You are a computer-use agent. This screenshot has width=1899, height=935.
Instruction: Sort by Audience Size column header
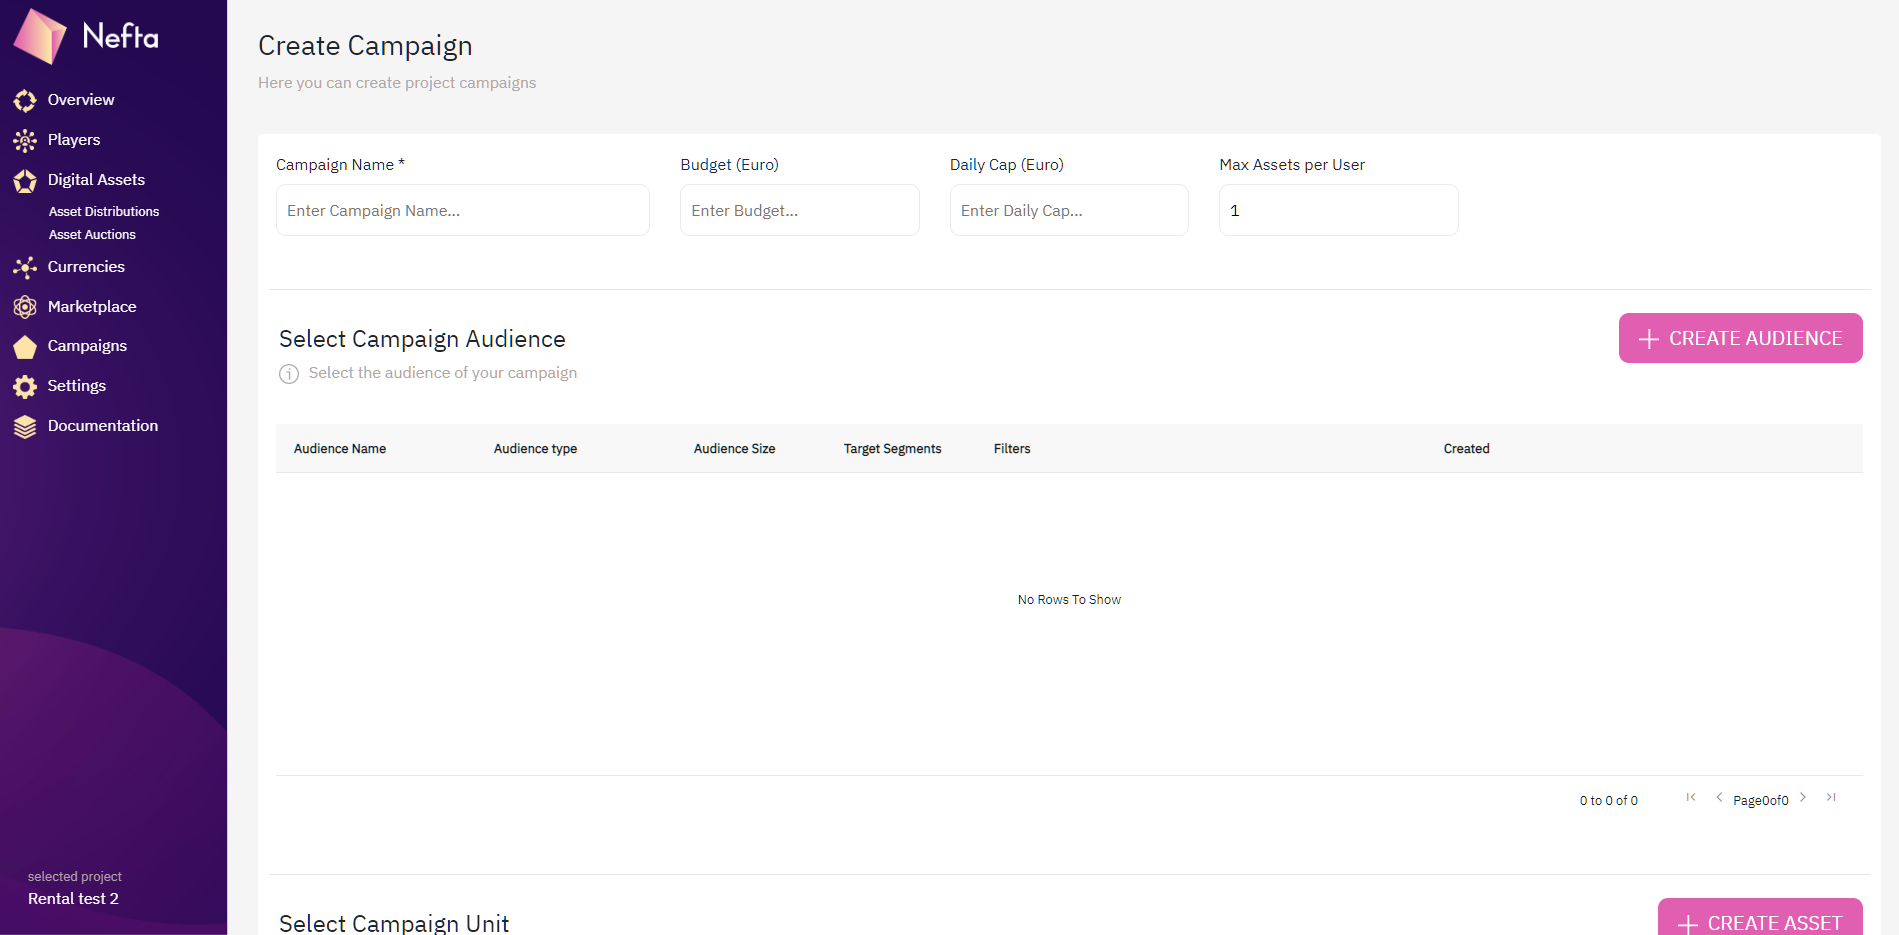[x=735, y=449]
